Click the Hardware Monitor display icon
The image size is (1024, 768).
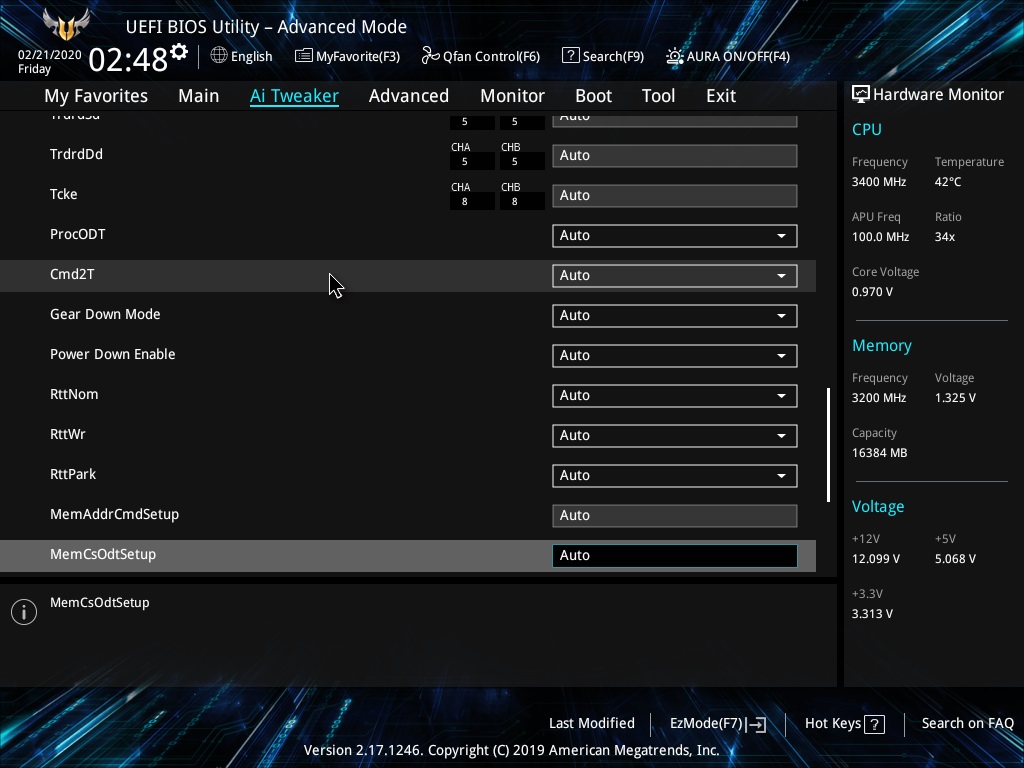click(x=861, y=94)
